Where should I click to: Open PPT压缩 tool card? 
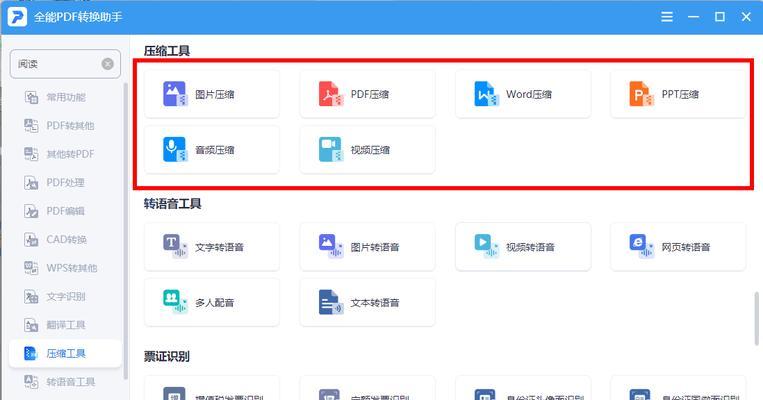click(x=678, y=94)
